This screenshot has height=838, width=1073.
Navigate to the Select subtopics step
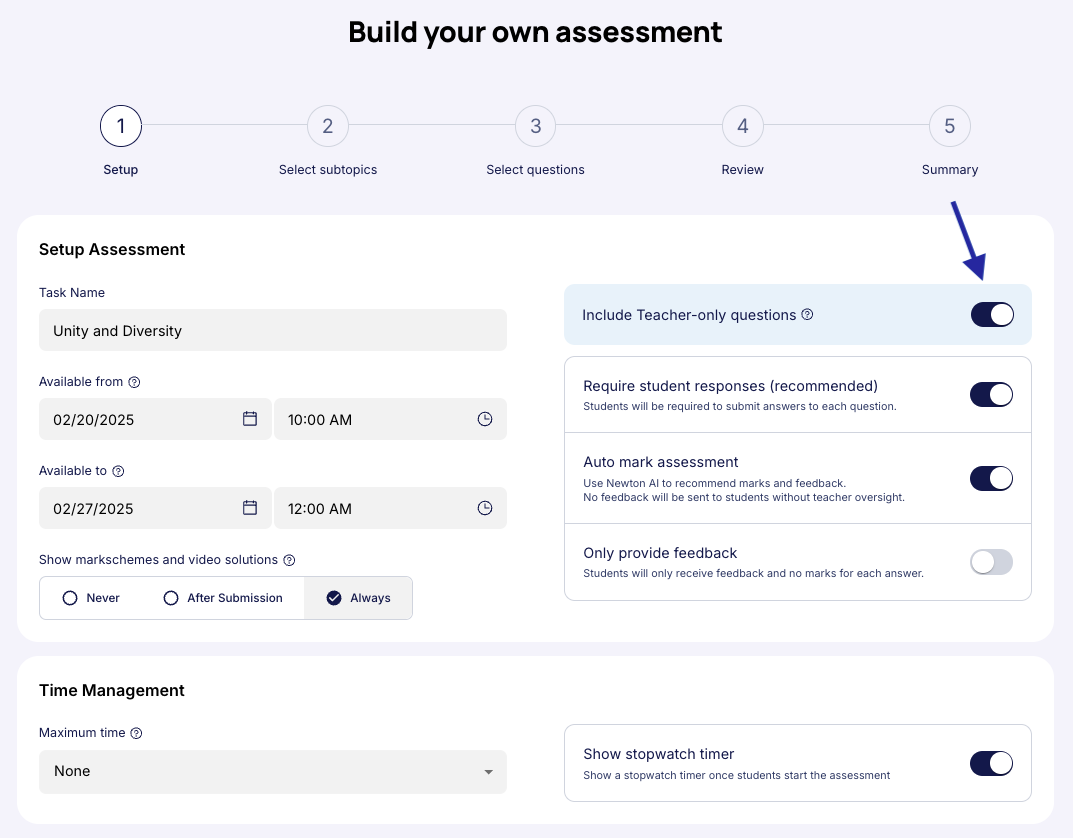(x=328, y=126)
